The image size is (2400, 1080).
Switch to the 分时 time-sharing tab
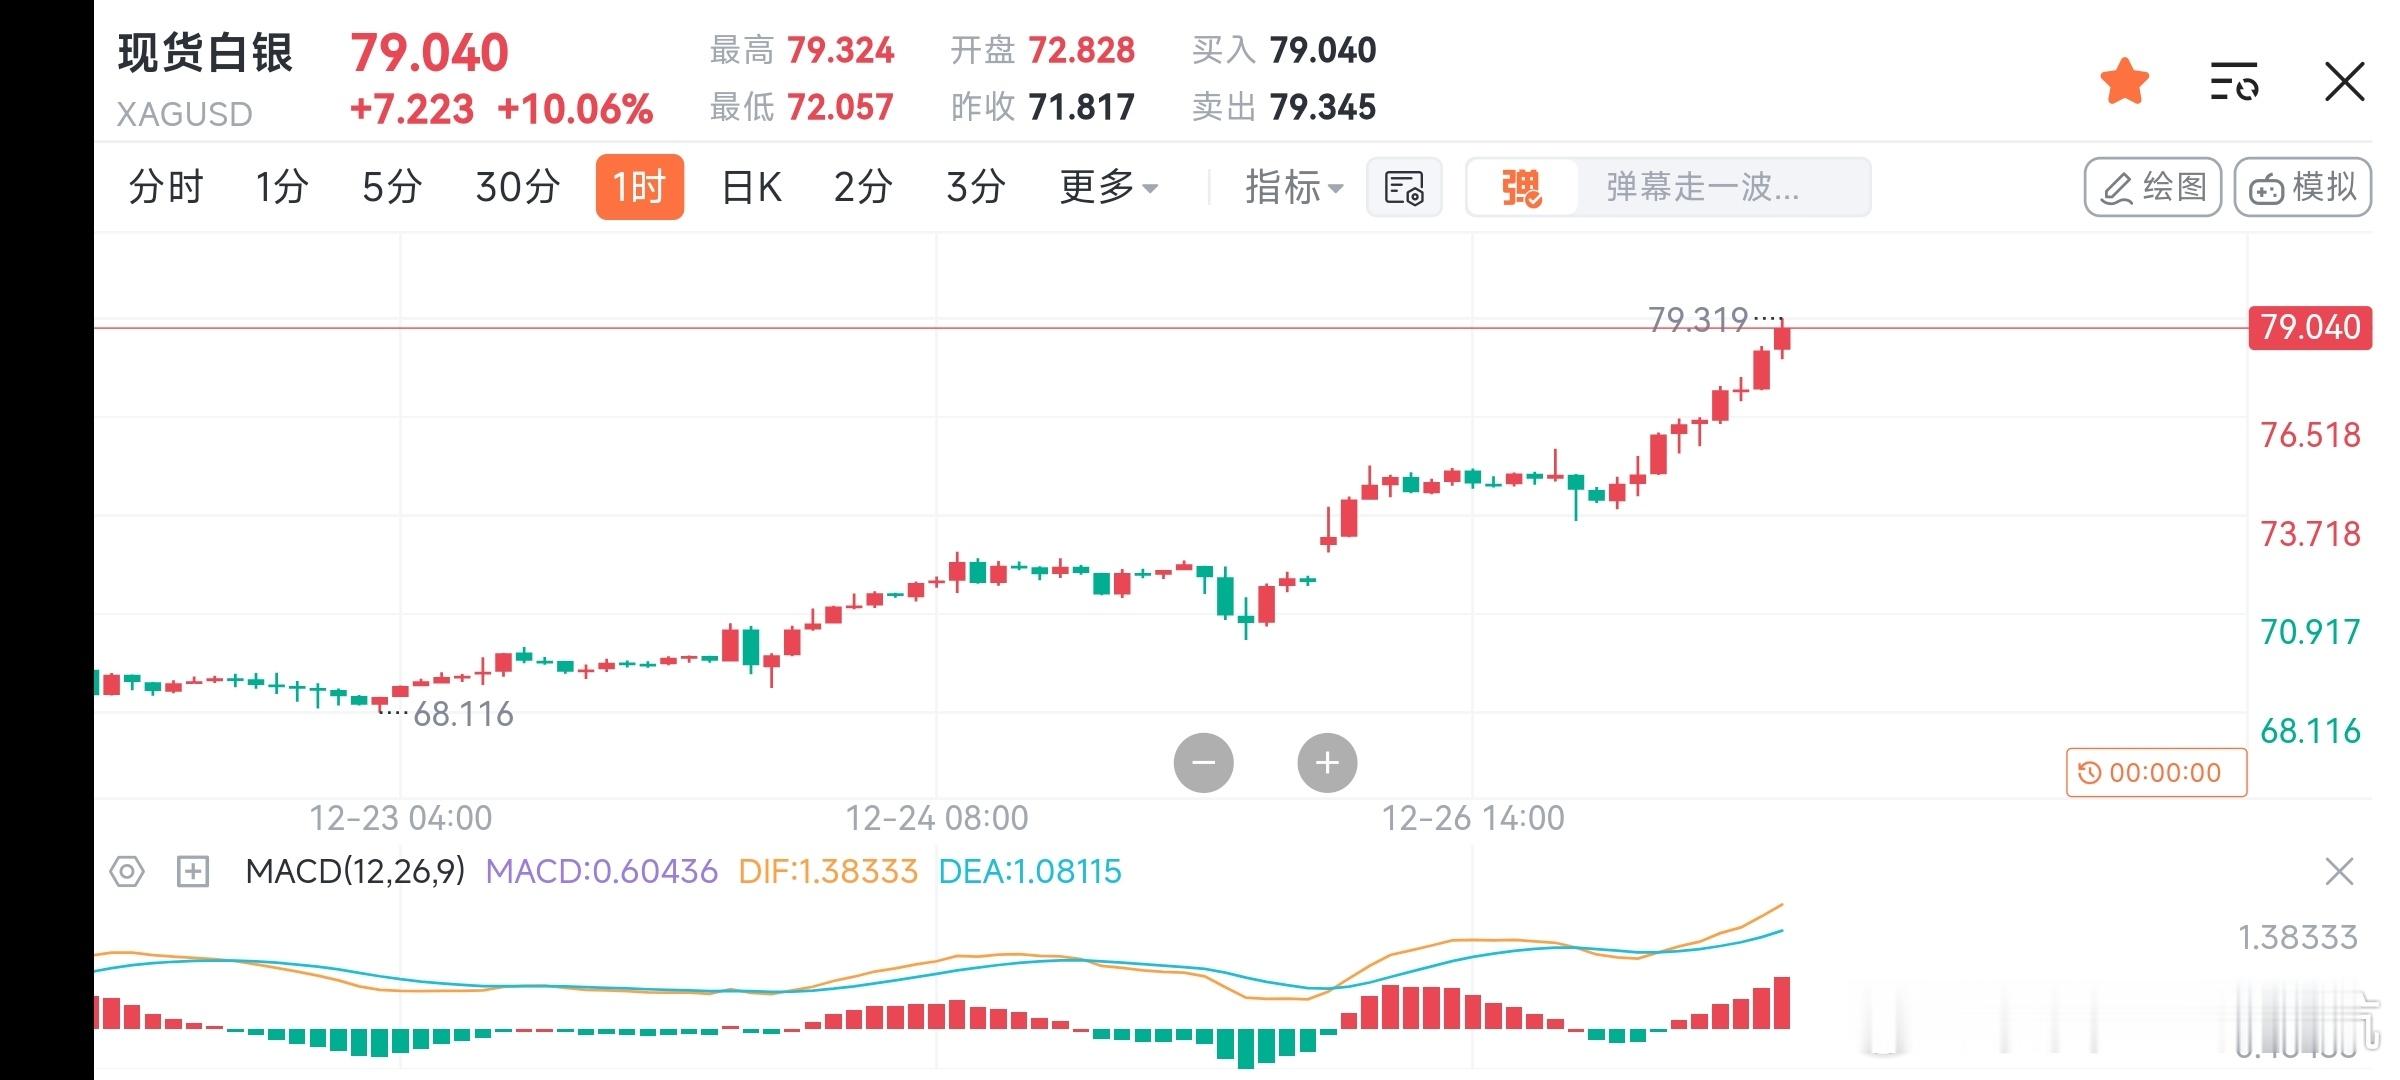coord(166,187)
